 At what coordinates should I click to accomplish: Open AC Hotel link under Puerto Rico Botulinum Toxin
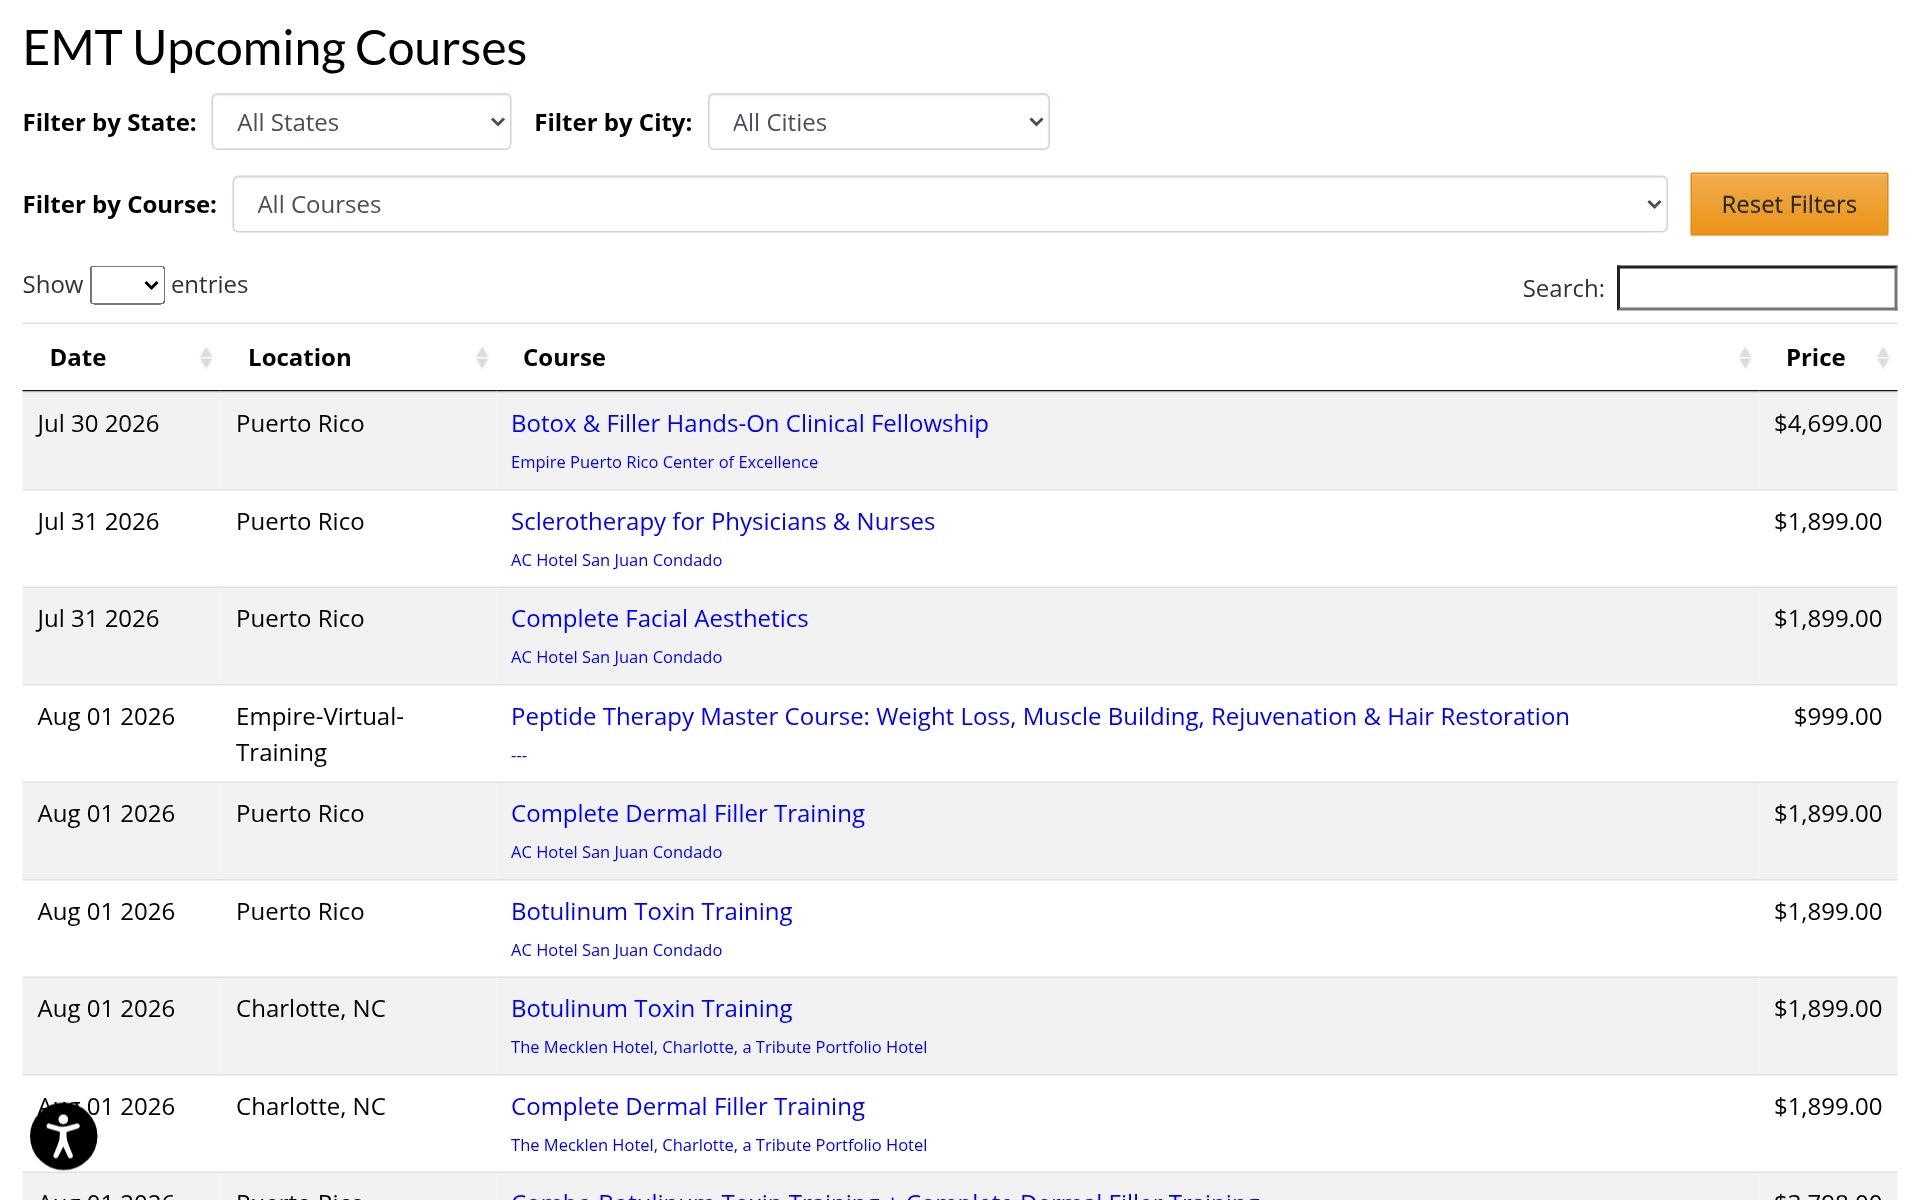click(616, 950)
